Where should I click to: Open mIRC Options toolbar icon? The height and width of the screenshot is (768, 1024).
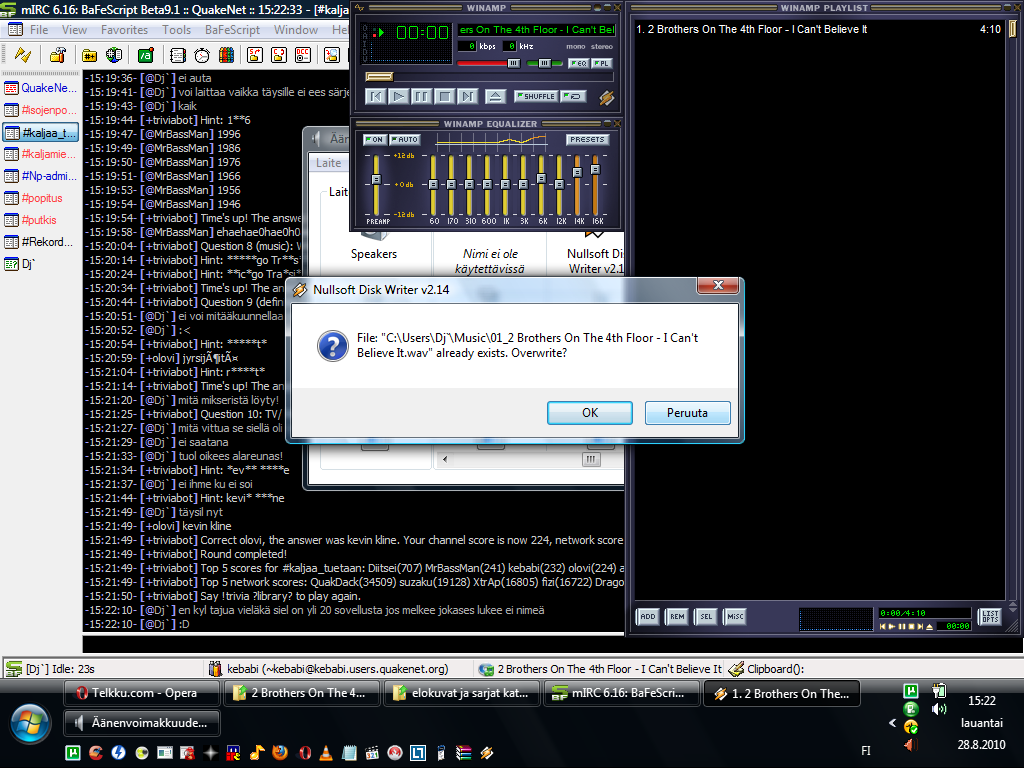57,55
